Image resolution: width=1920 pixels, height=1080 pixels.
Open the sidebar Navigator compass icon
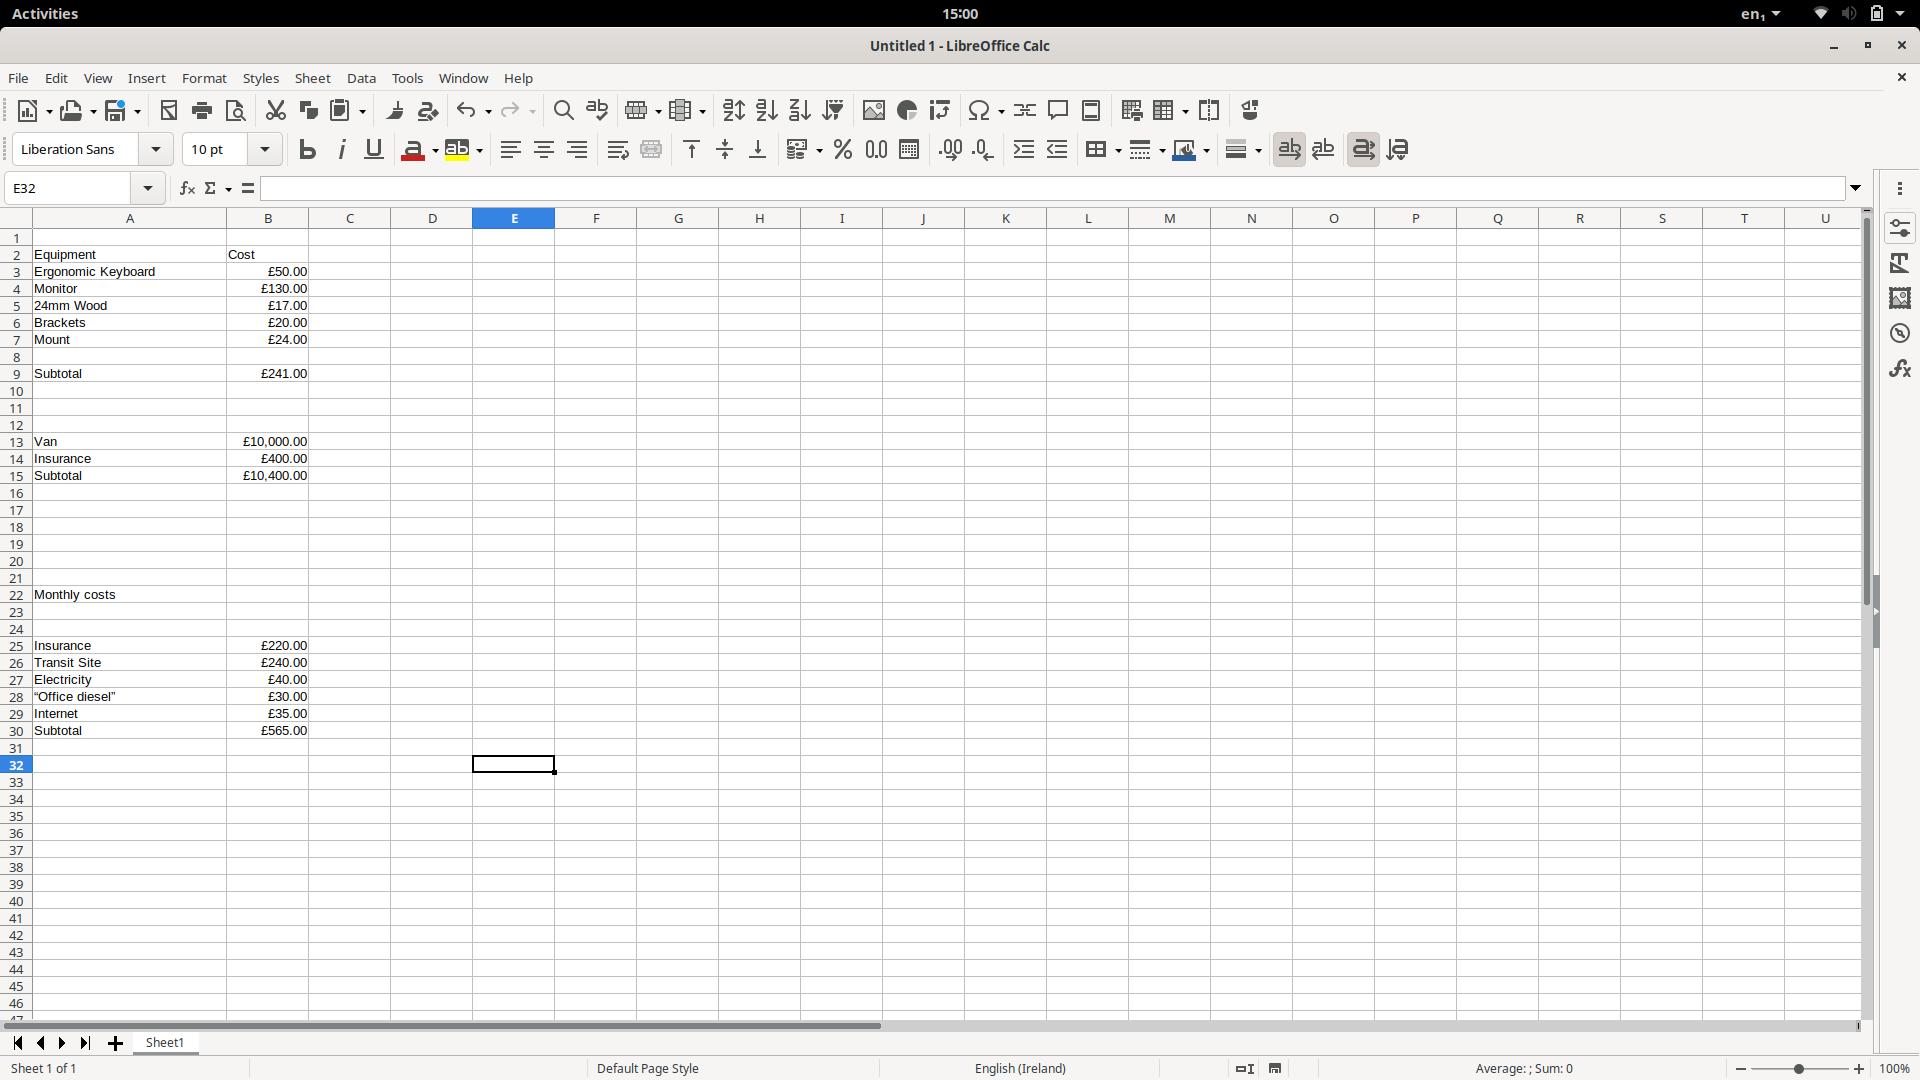tap(1900, 333)
